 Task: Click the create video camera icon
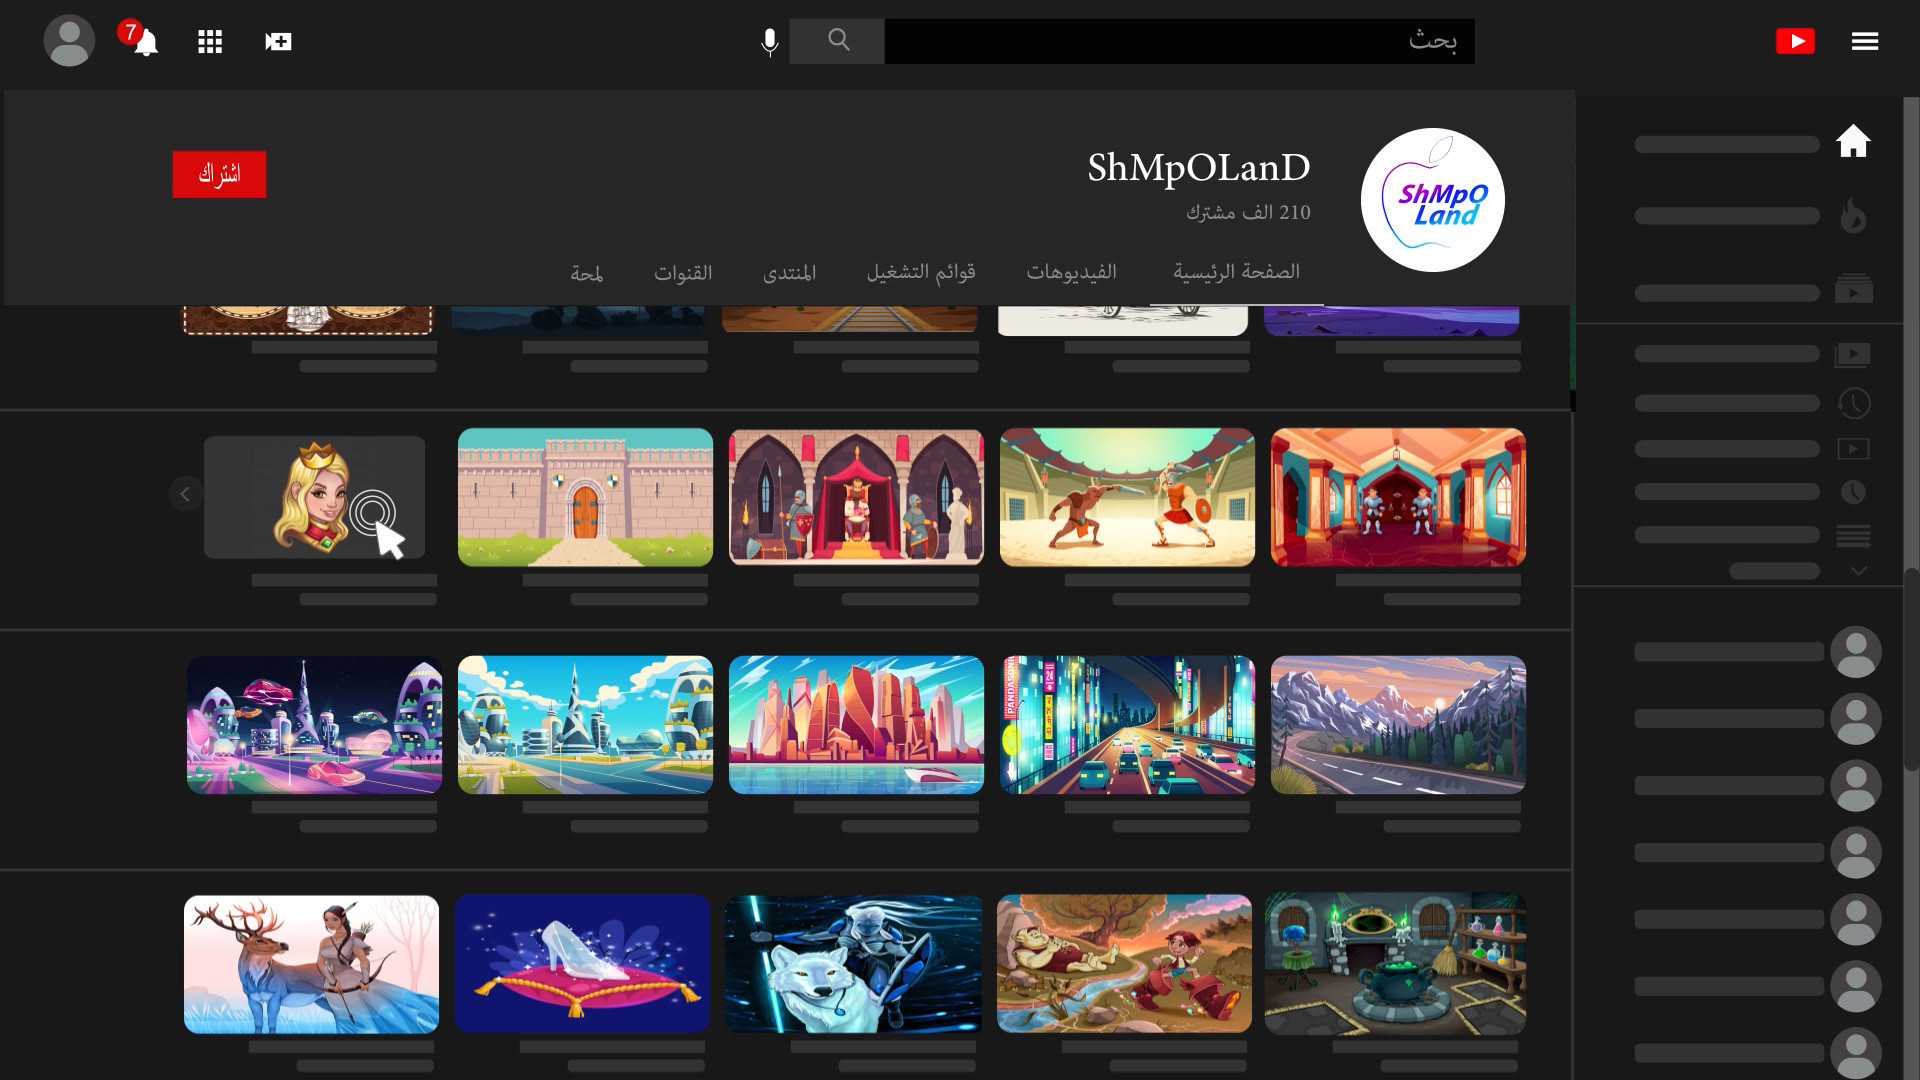(x=278, y=42)
